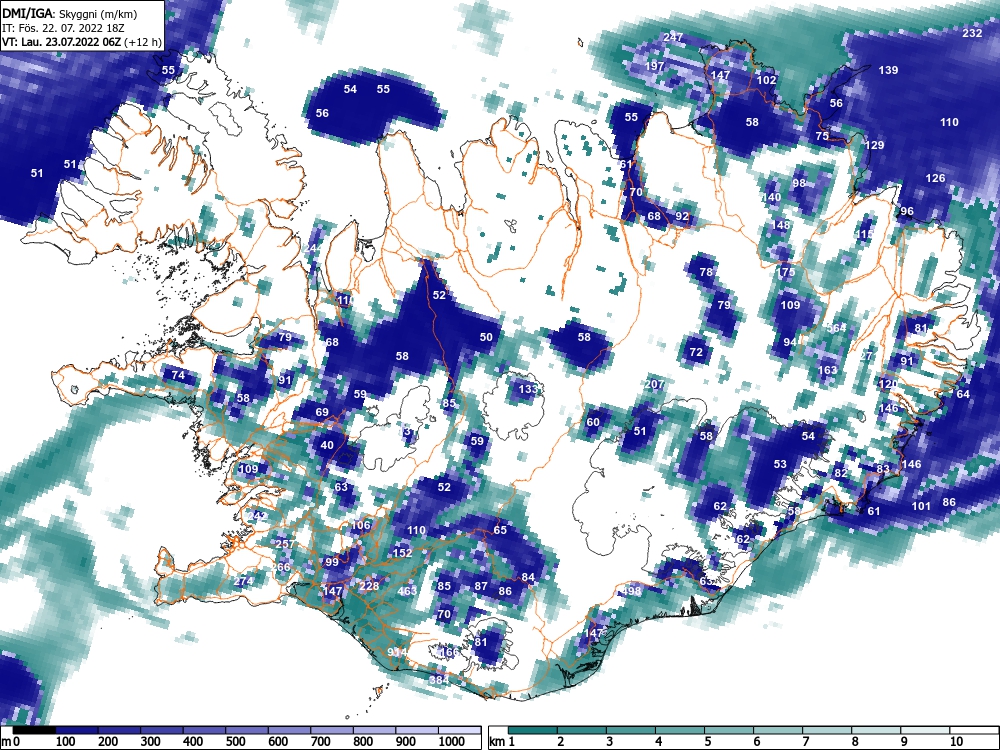Click the visibility value 82 on the map
The height and width of the screenshot is (750, 1000).
coord(841,473)
